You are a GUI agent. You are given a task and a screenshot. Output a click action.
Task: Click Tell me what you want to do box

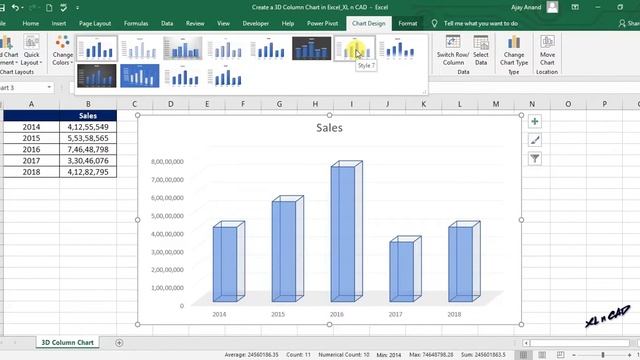tap(480, 23)
